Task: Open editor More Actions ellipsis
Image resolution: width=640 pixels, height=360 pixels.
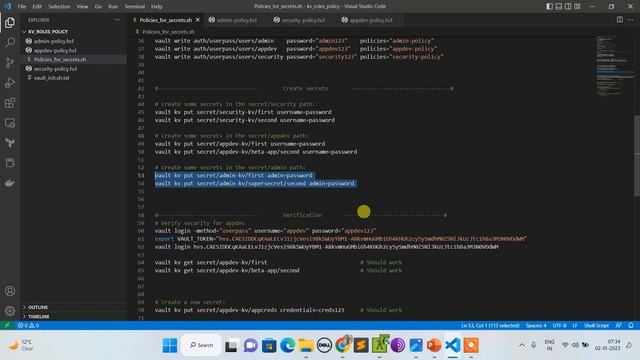Action: pos(631,20)
